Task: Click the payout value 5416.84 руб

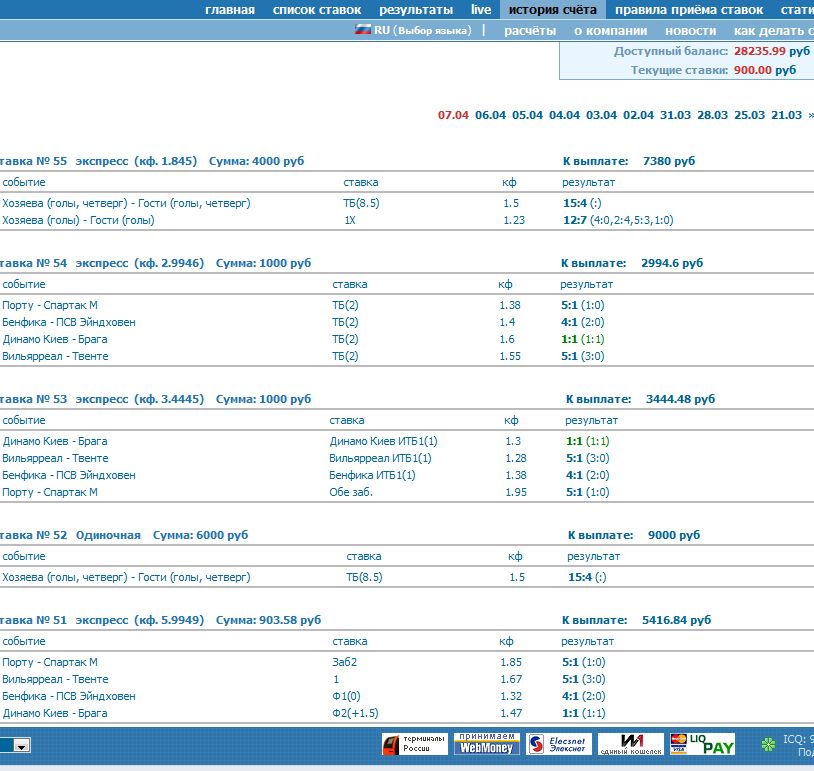Action: tap(676, 620)
